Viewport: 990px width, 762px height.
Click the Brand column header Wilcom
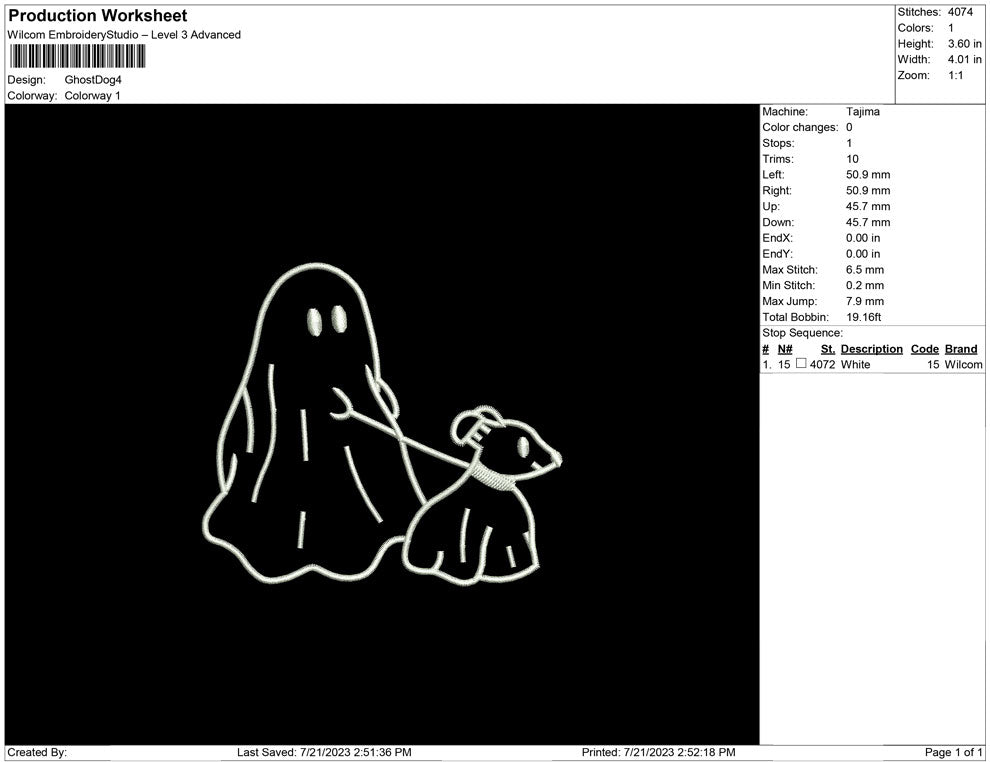point(960,349)
